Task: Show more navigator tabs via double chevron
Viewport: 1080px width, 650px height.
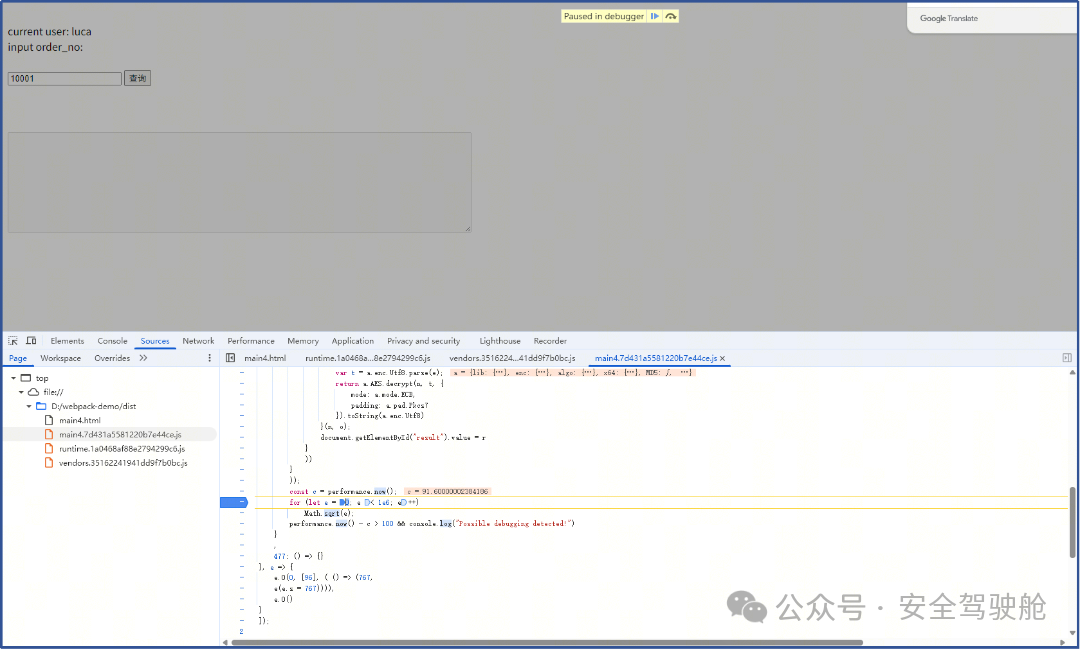Action: [143, 358]
